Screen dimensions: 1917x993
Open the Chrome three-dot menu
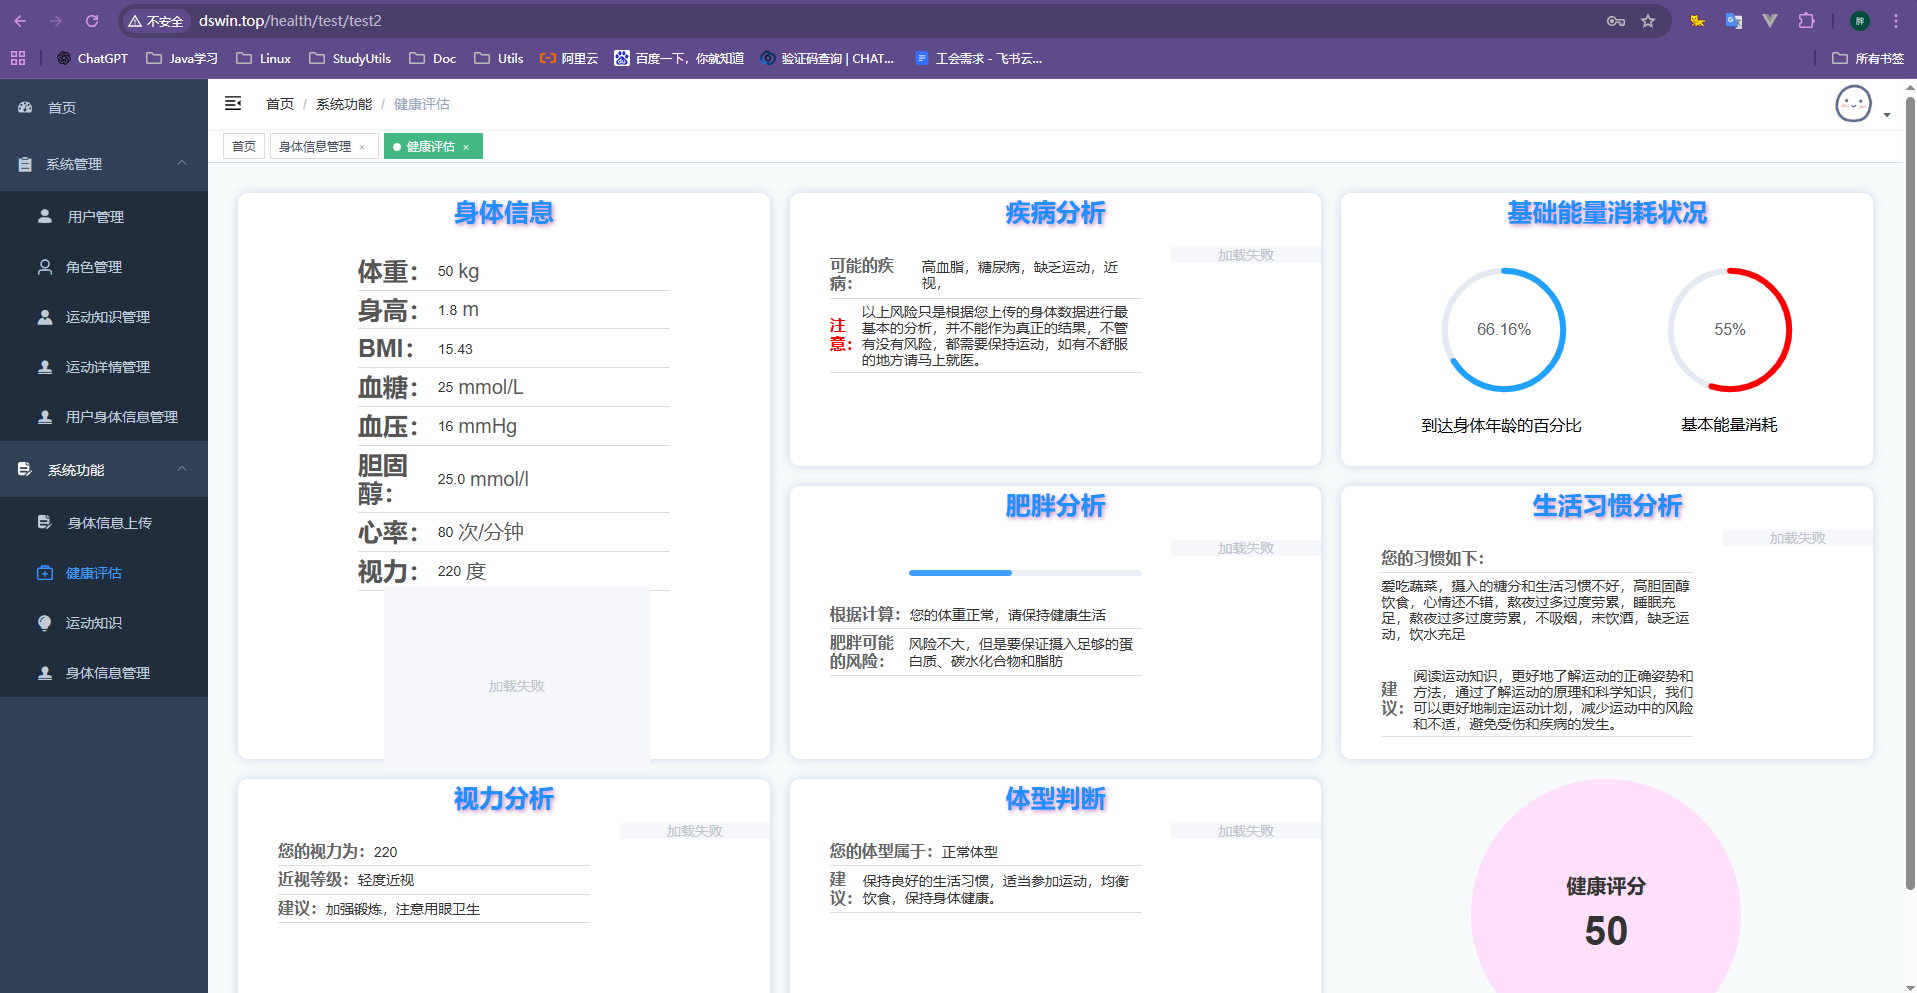1895,20
